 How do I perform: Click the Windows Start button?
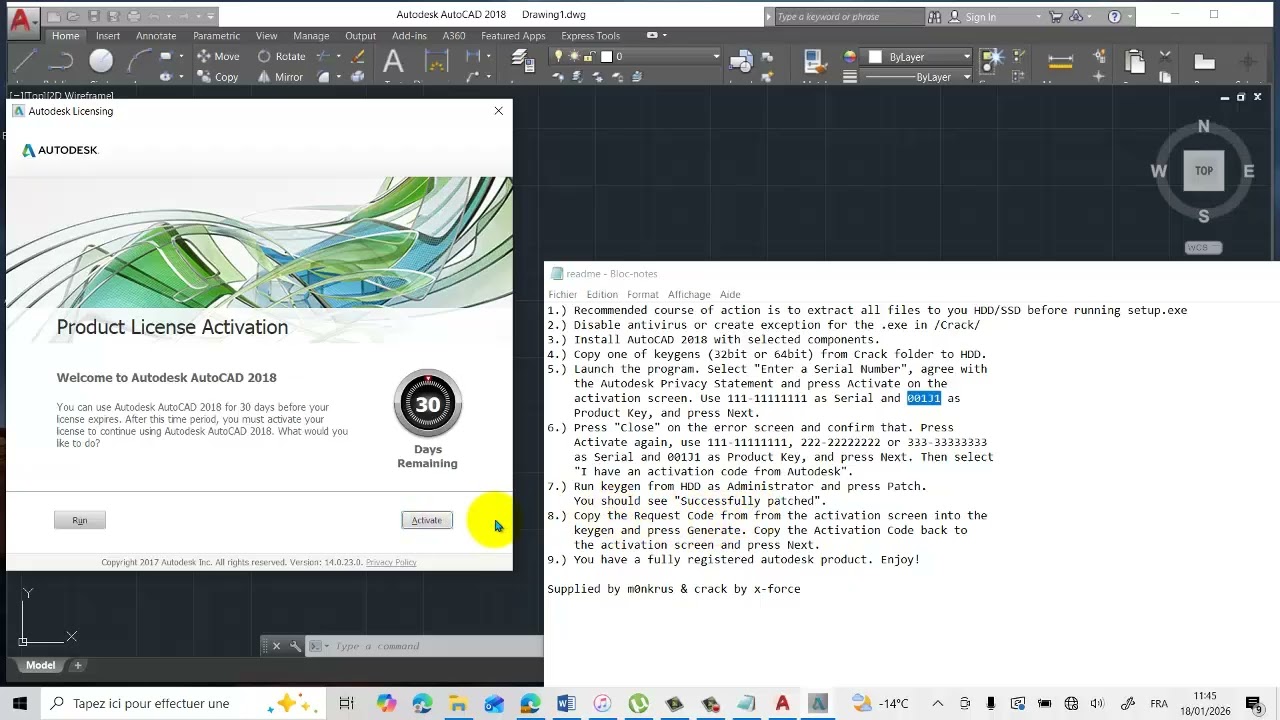[x=20, y=703]
